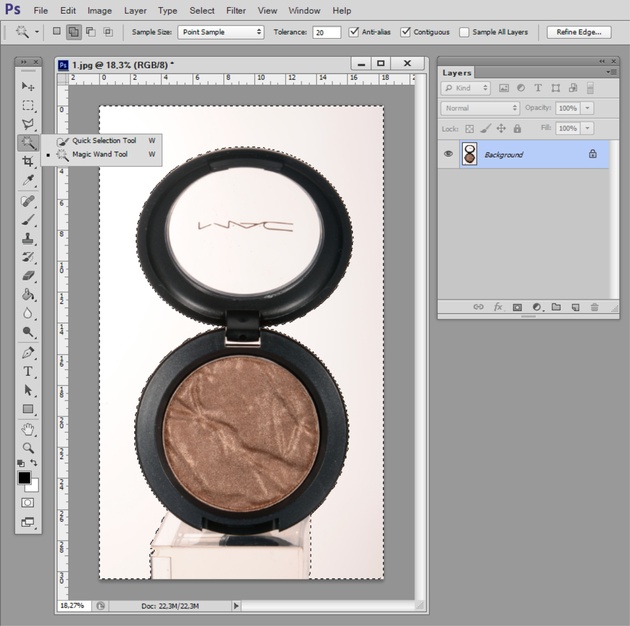Open the File menu

click(41, 10)
